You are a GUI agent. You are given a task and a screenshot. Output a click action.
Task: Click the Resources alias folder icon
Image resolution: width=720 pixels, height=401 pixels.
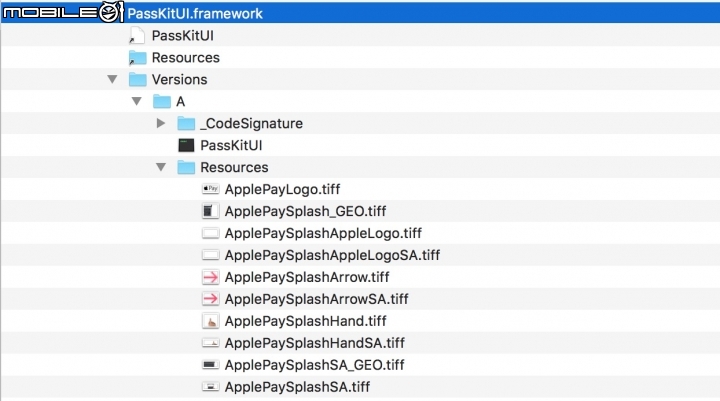137,58
